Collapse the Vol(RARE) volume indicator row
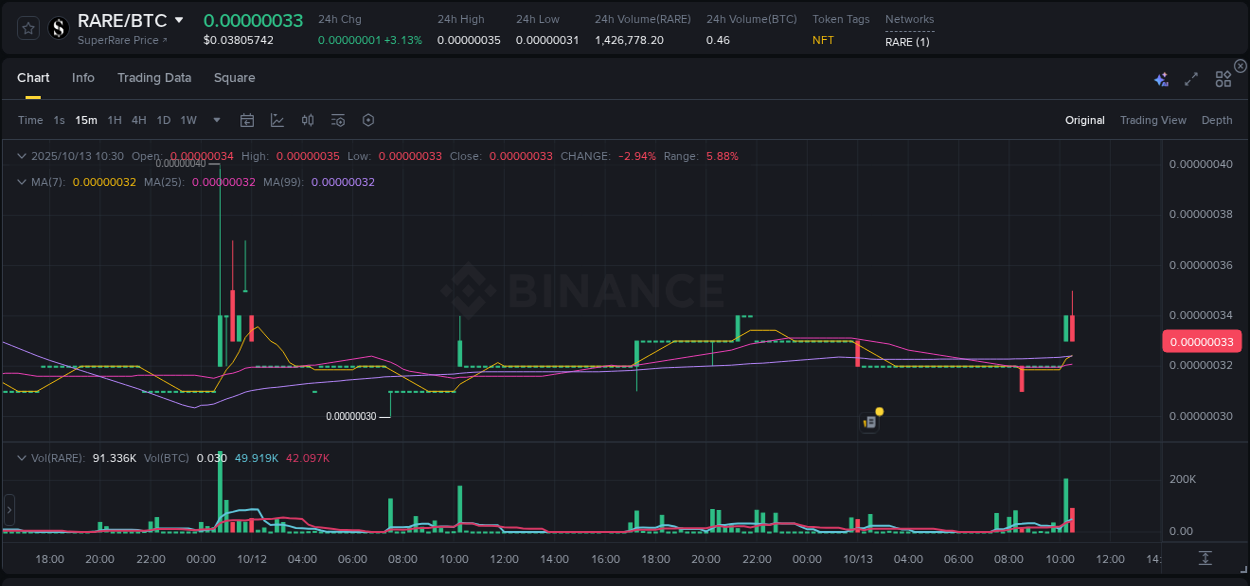 [x=22, y=457]
